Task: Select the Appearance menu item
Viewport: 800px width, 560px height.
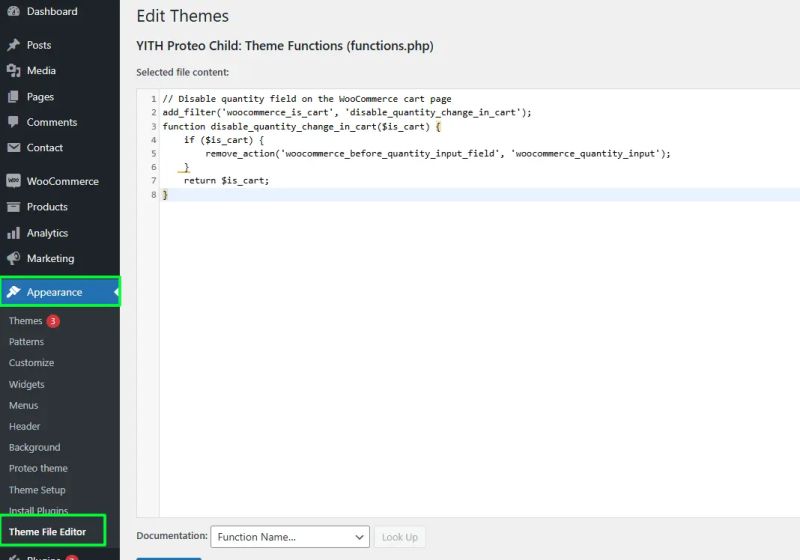Action: click(x=60, y=292)
